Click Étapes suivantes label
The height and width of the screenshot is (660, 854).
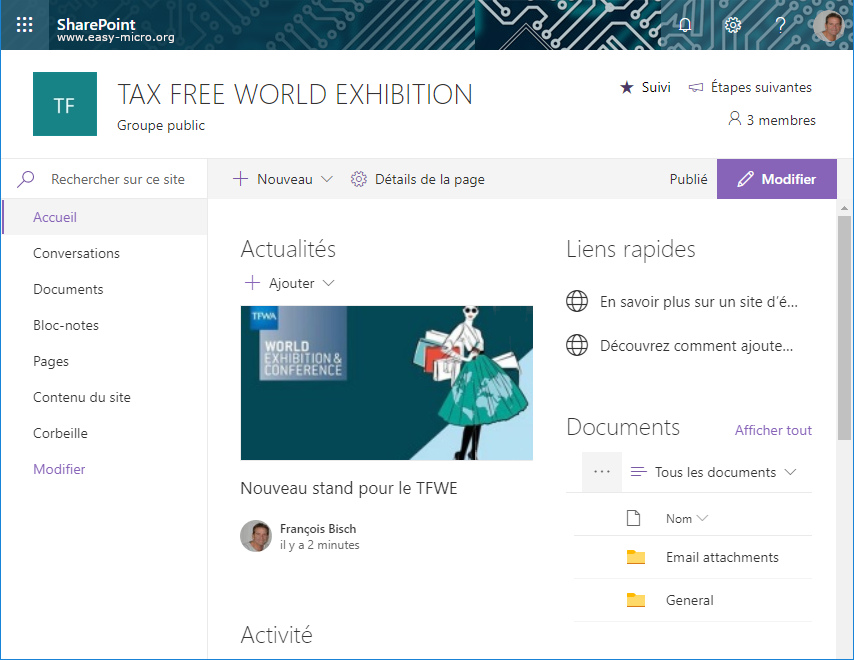click(761, 87)
